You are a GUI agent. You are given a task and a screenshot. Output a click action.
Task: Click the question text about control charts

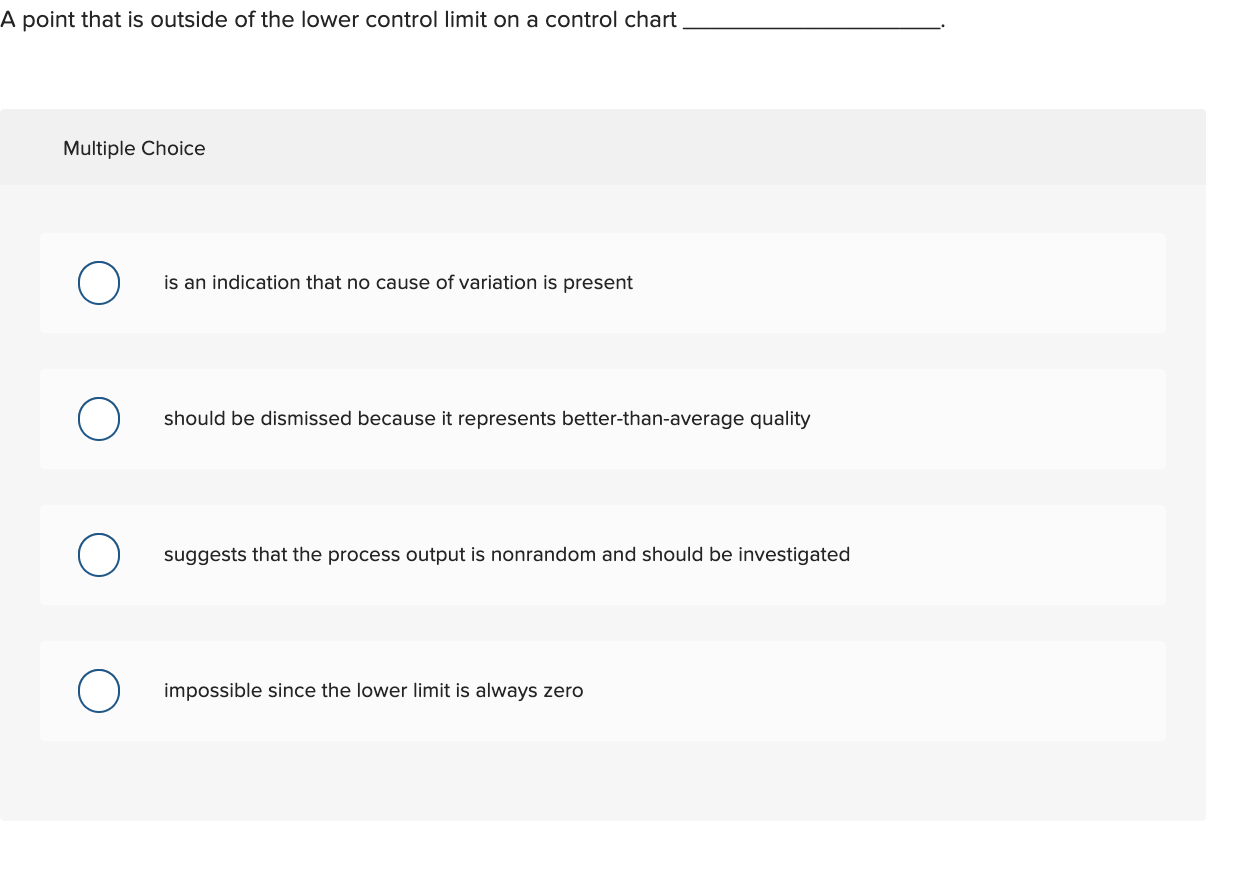pyautogui.click(x=340, y=18)
